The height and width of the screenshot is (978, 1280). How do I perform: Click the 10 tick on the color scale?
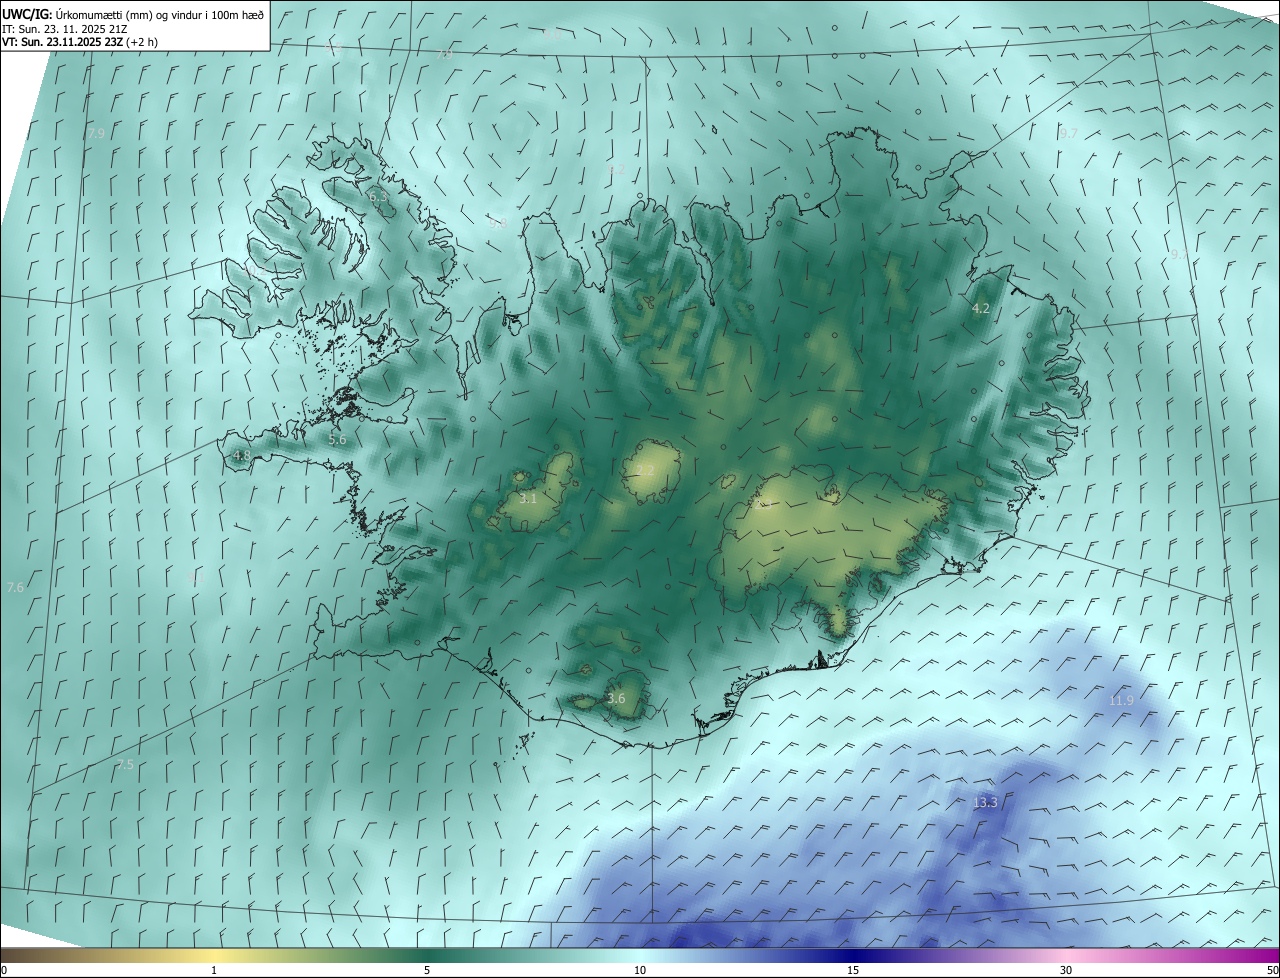click(x=640, y=971)
